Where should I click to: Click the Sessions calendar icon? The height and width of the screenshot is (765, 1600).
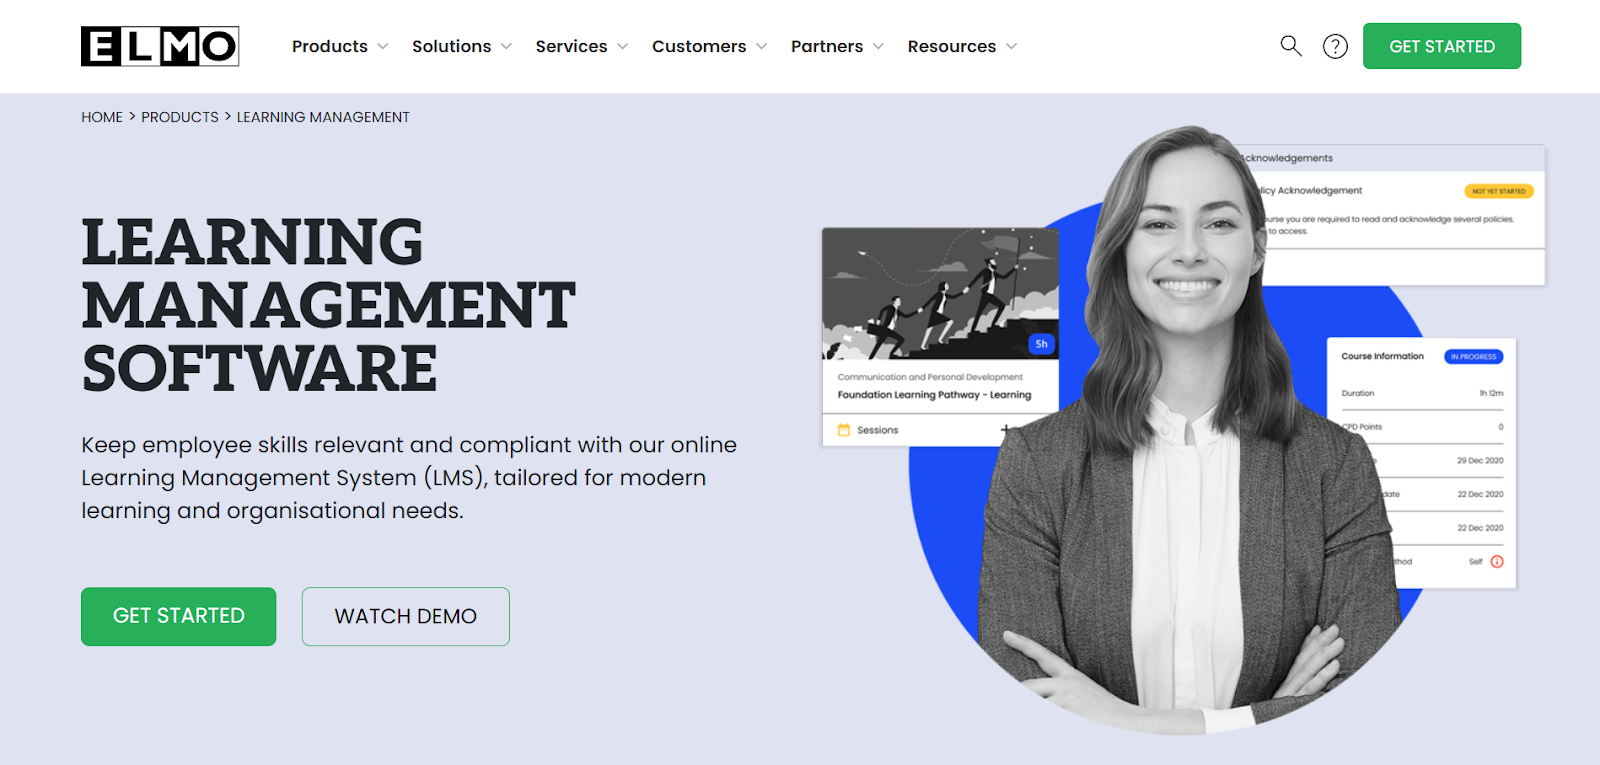(844, 430)
